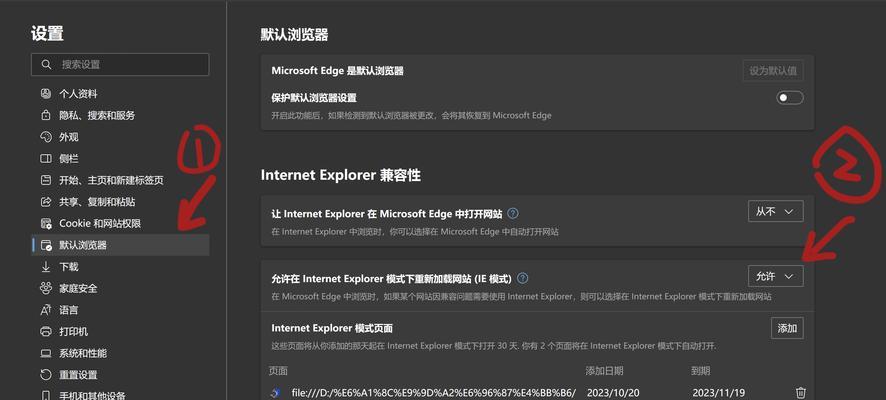Click the 打印机 printer icon
Viewport: 886px width, 400px height.
pyautogui.click(x=46, y=332)
